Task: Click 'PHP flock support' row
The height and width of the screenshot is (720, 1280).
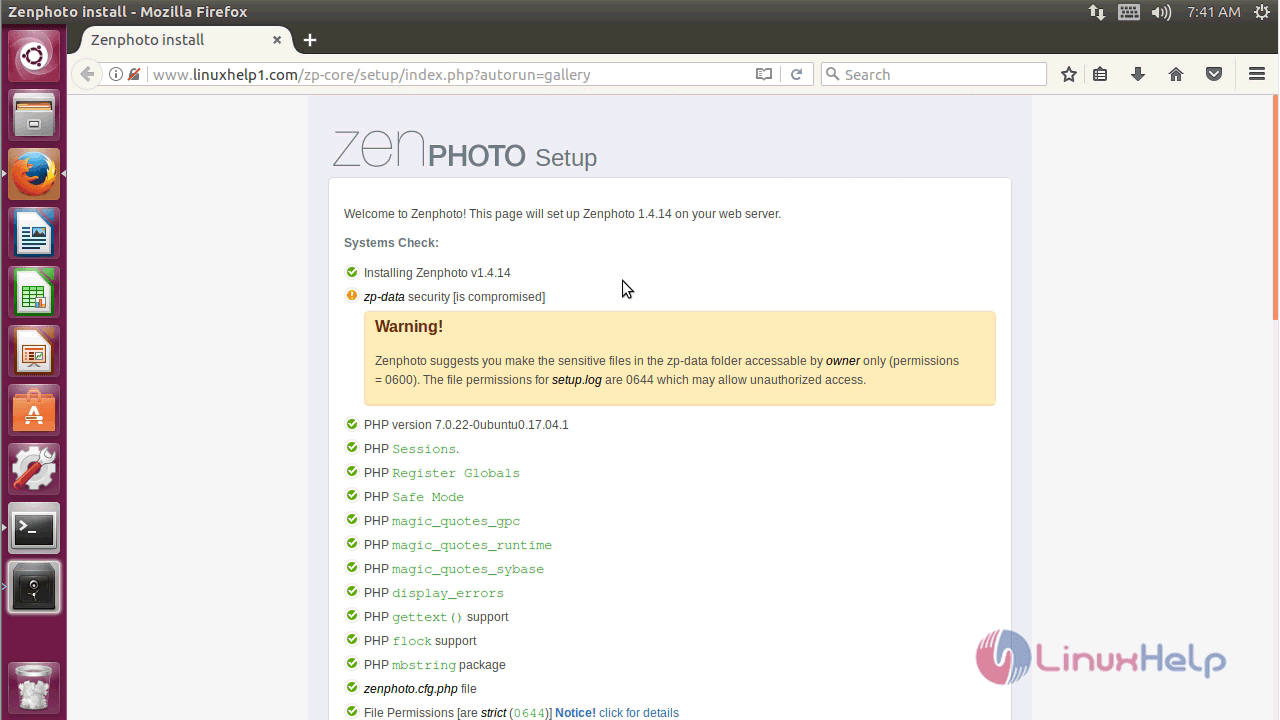Action: 420,641
